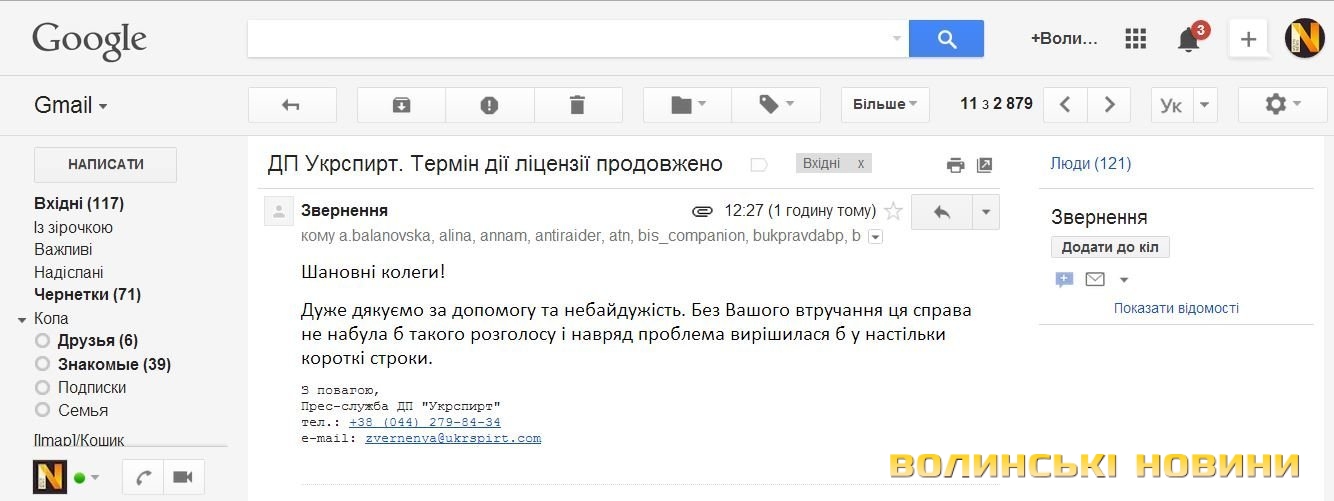Open notifications bell
Viewport: 1334px width, 501px height.
tap(1188, 40)
